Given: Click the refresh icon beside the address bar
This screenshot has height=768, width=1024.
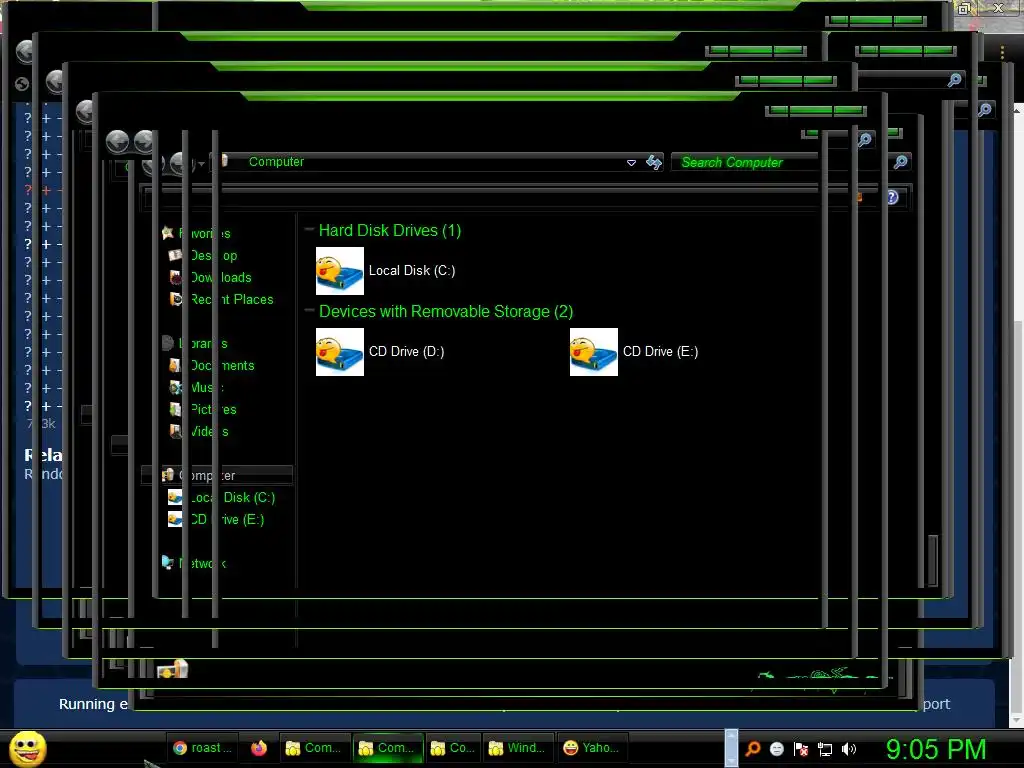Looking at the screenshot, I should (654, 162).
